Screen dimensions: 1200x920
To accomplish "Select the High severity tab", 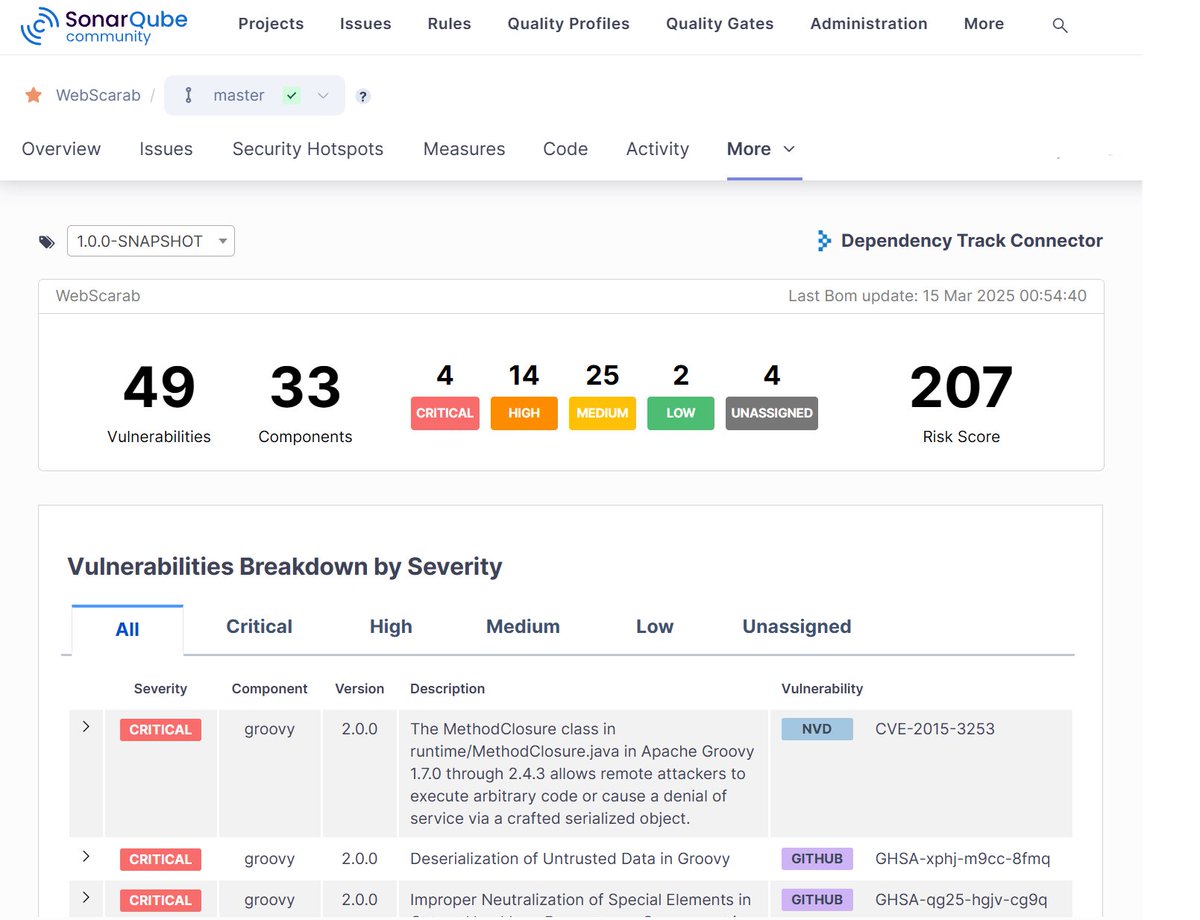I will (x=391, y=627).
